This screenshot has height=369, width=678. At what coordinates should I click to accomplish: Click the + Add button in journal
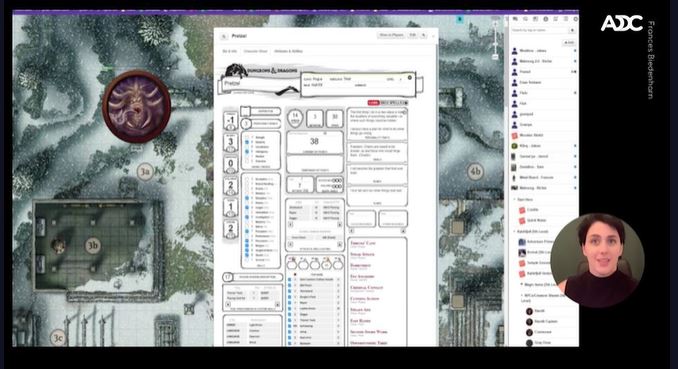pyautogui.click(x=569, y=42)
